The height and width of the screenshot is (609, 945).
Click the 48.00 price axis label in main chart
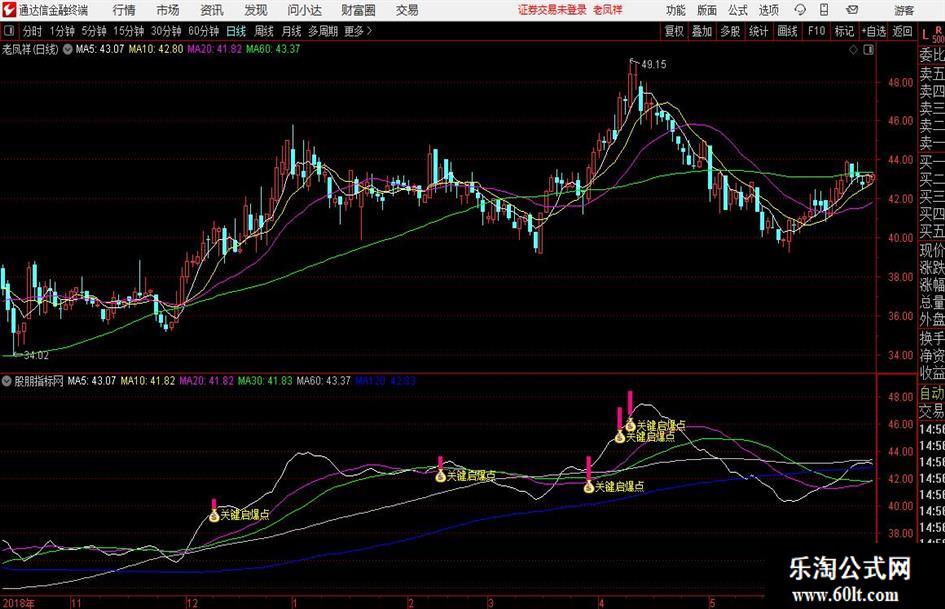[900, 83]
